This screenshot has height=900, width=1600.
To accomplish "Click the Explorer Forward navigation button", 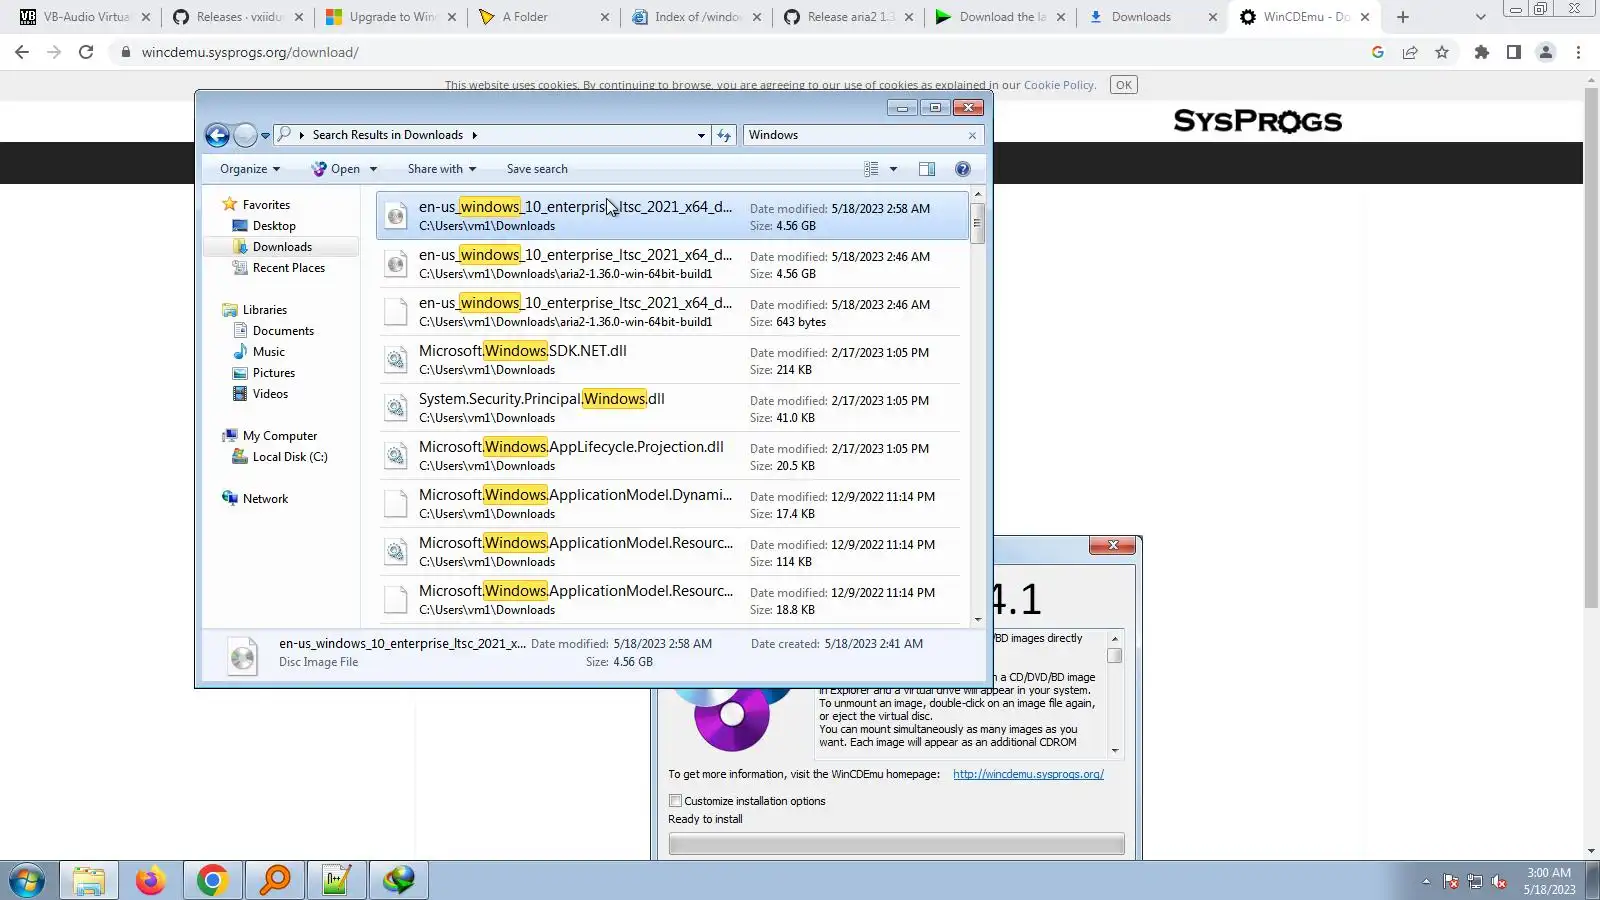I will [x=245, y=135].
